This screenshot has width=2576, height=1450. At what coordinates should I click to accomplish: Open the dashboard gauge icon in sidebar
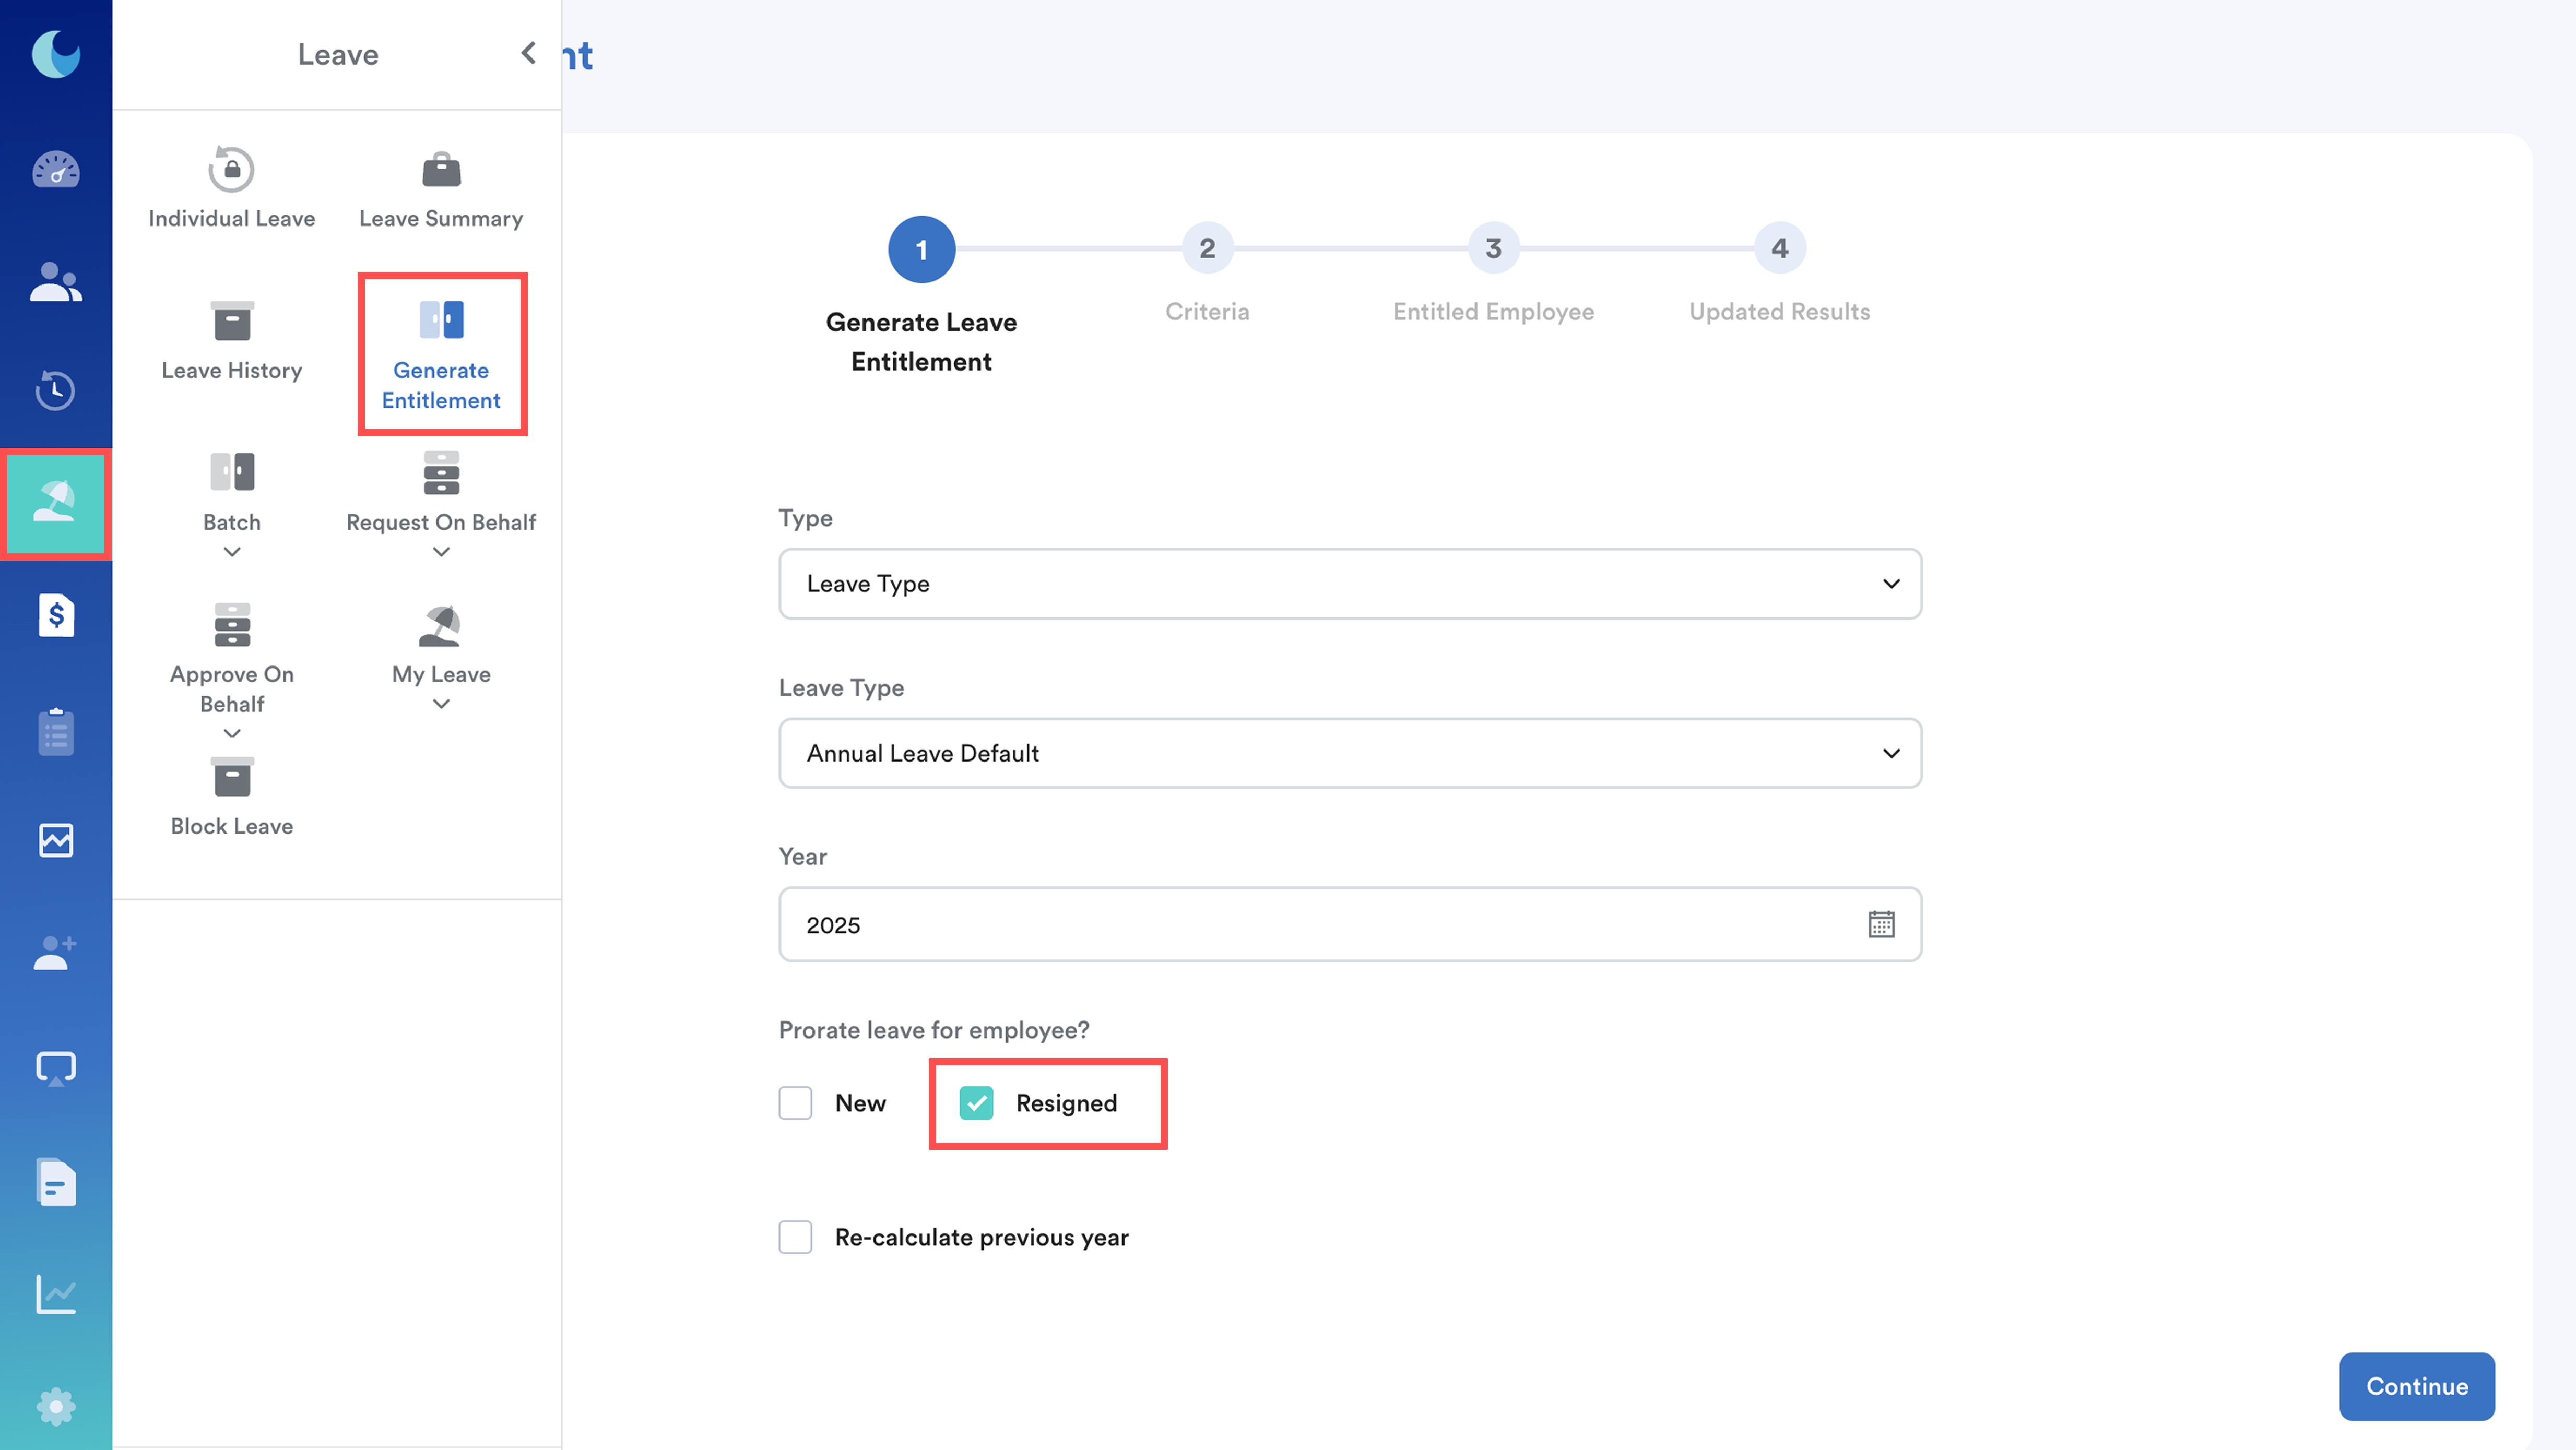tap(56, 169)
